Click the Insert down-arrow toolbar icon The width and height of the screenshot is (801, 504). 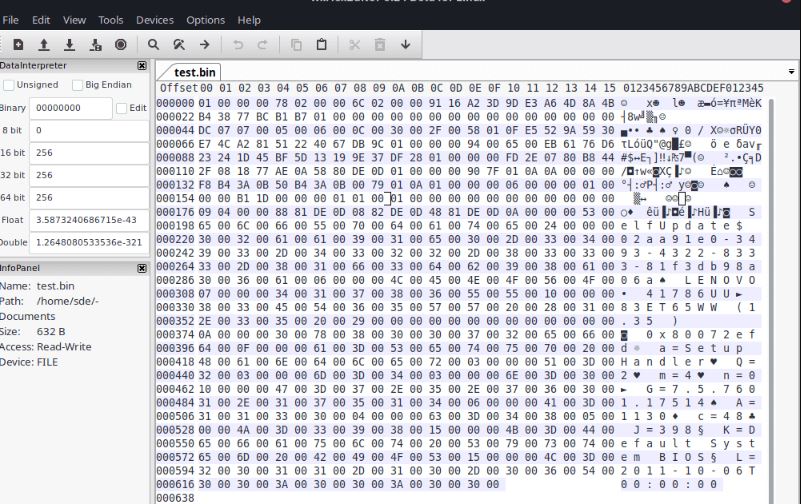click(x=406, y=45)
